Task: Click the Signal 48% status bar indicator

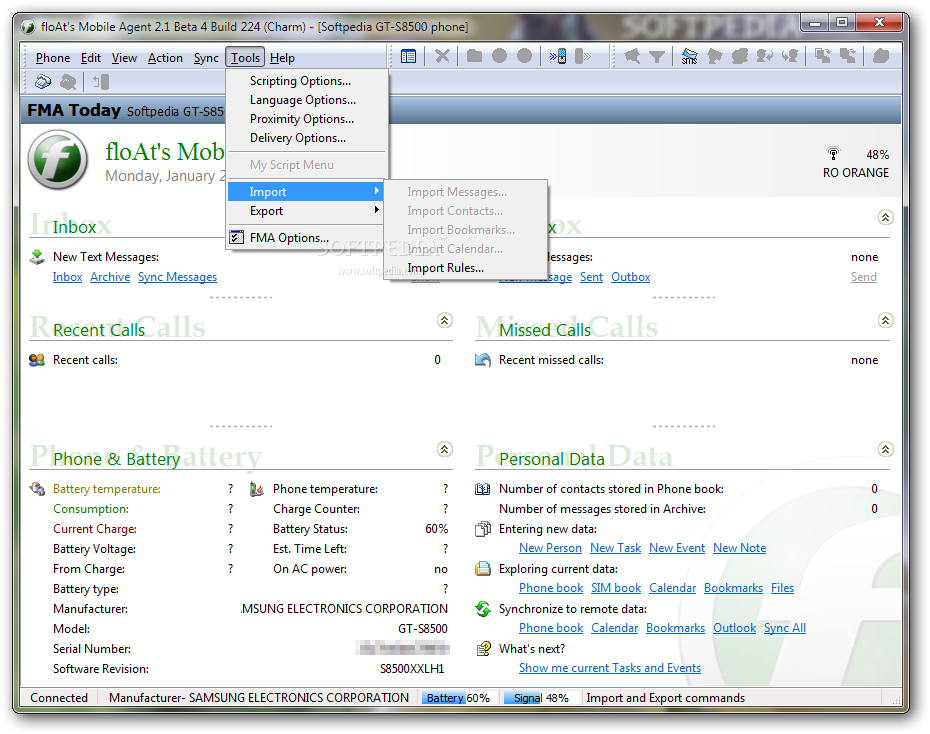Action: coord(541,698)
